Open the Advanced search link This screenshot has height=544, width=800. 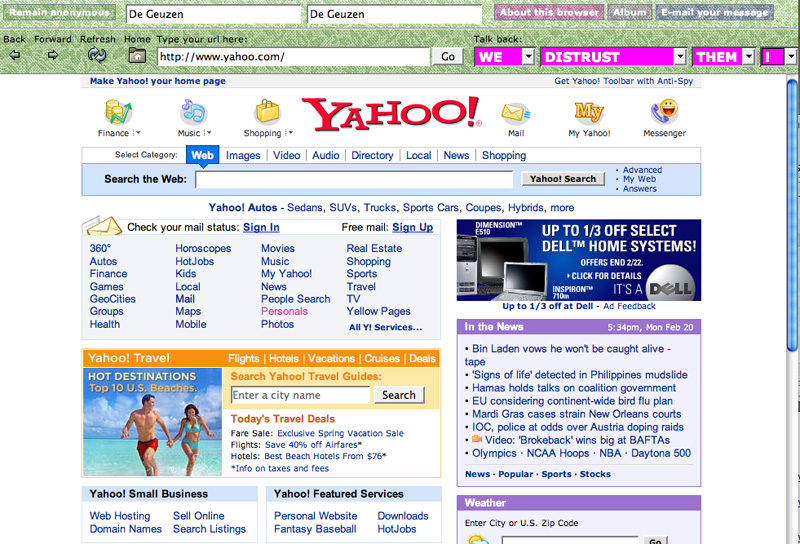tap(642, 170)
